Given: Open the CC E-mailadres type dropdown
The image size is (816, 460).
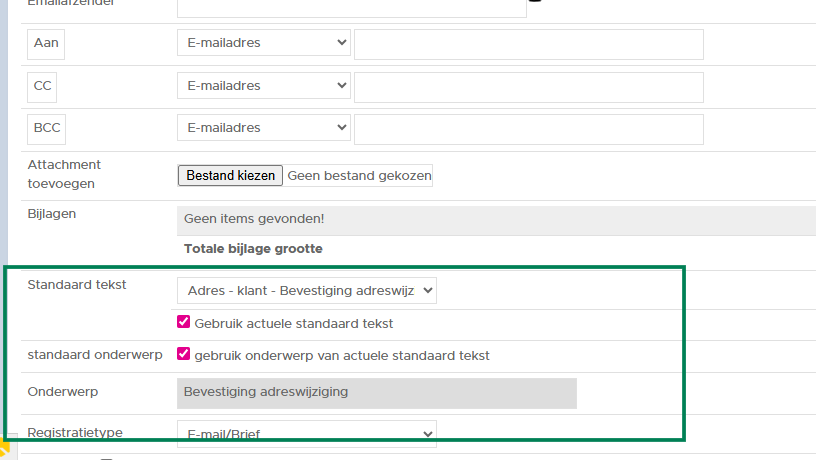Looking at the screenshot, I should tap(264, 86).
